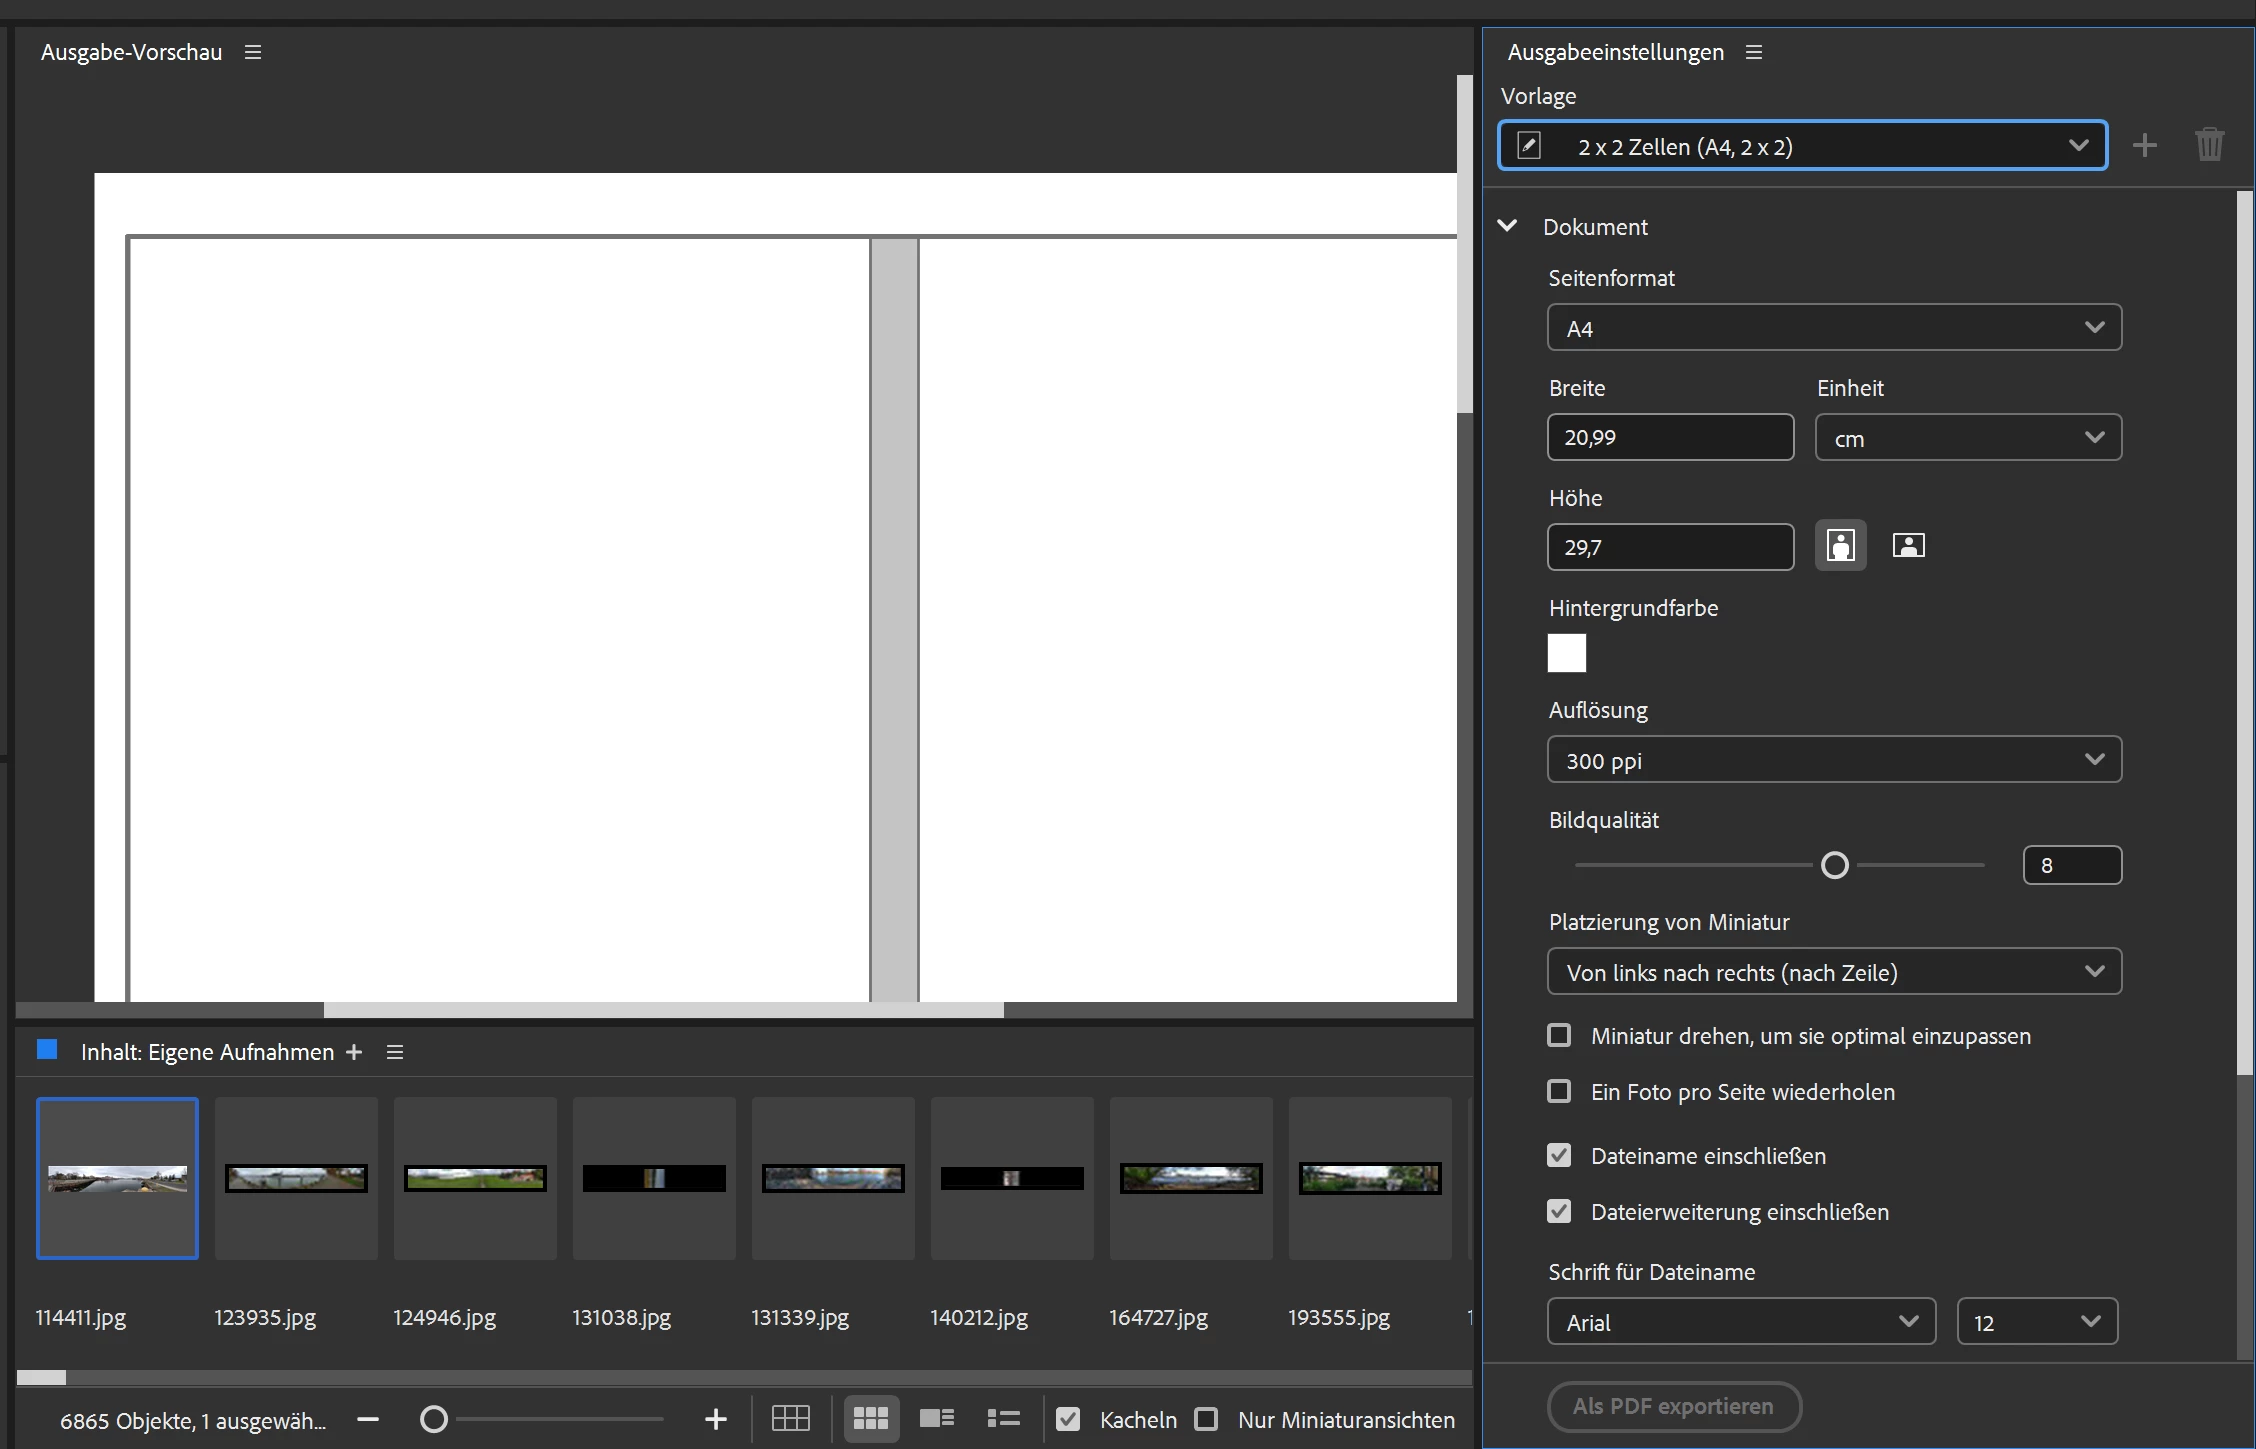This screenshot has height=1449, width=2256.
Task: Collapse the Dokument section
Action: (x=1508, y=226)
